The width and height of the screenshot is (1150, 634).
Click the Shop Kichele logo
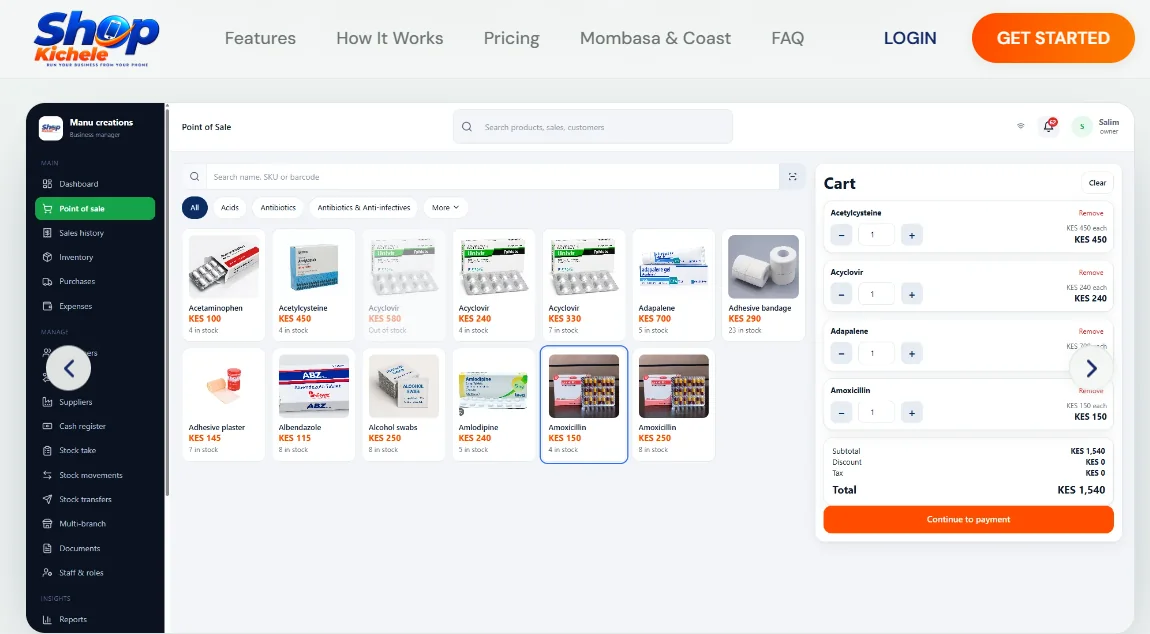tap(96, 38)
